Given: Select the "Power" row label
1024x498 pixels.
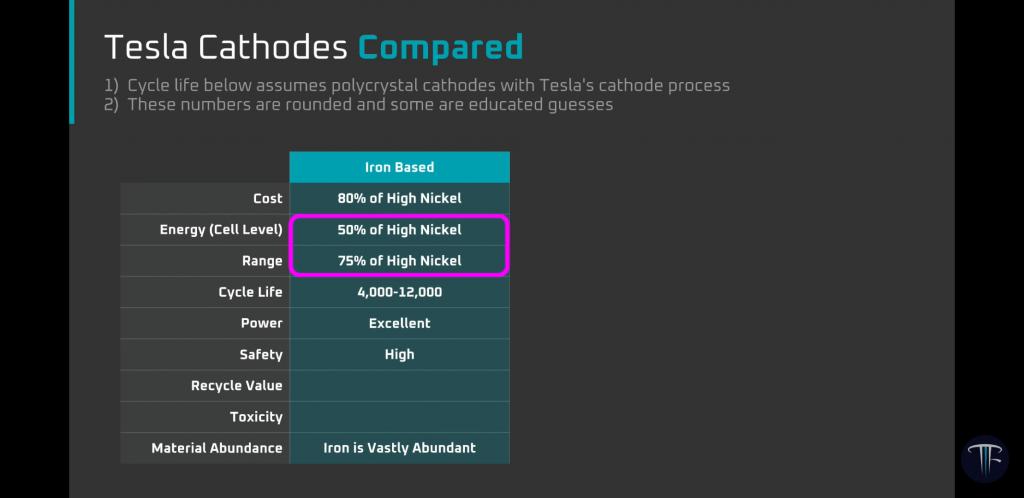Looking at the screenshot, I should click(x=261, y=323).
